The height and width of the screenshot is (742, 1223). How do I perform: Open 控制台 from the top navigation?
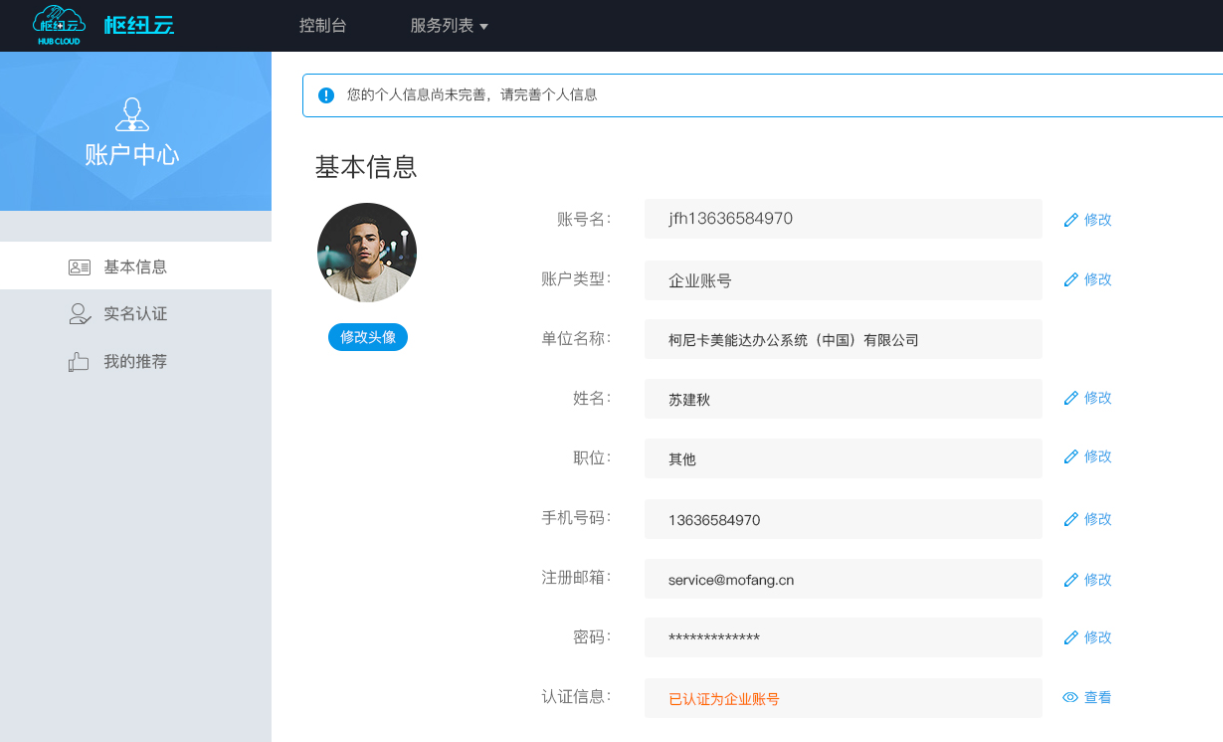point(323,26)
